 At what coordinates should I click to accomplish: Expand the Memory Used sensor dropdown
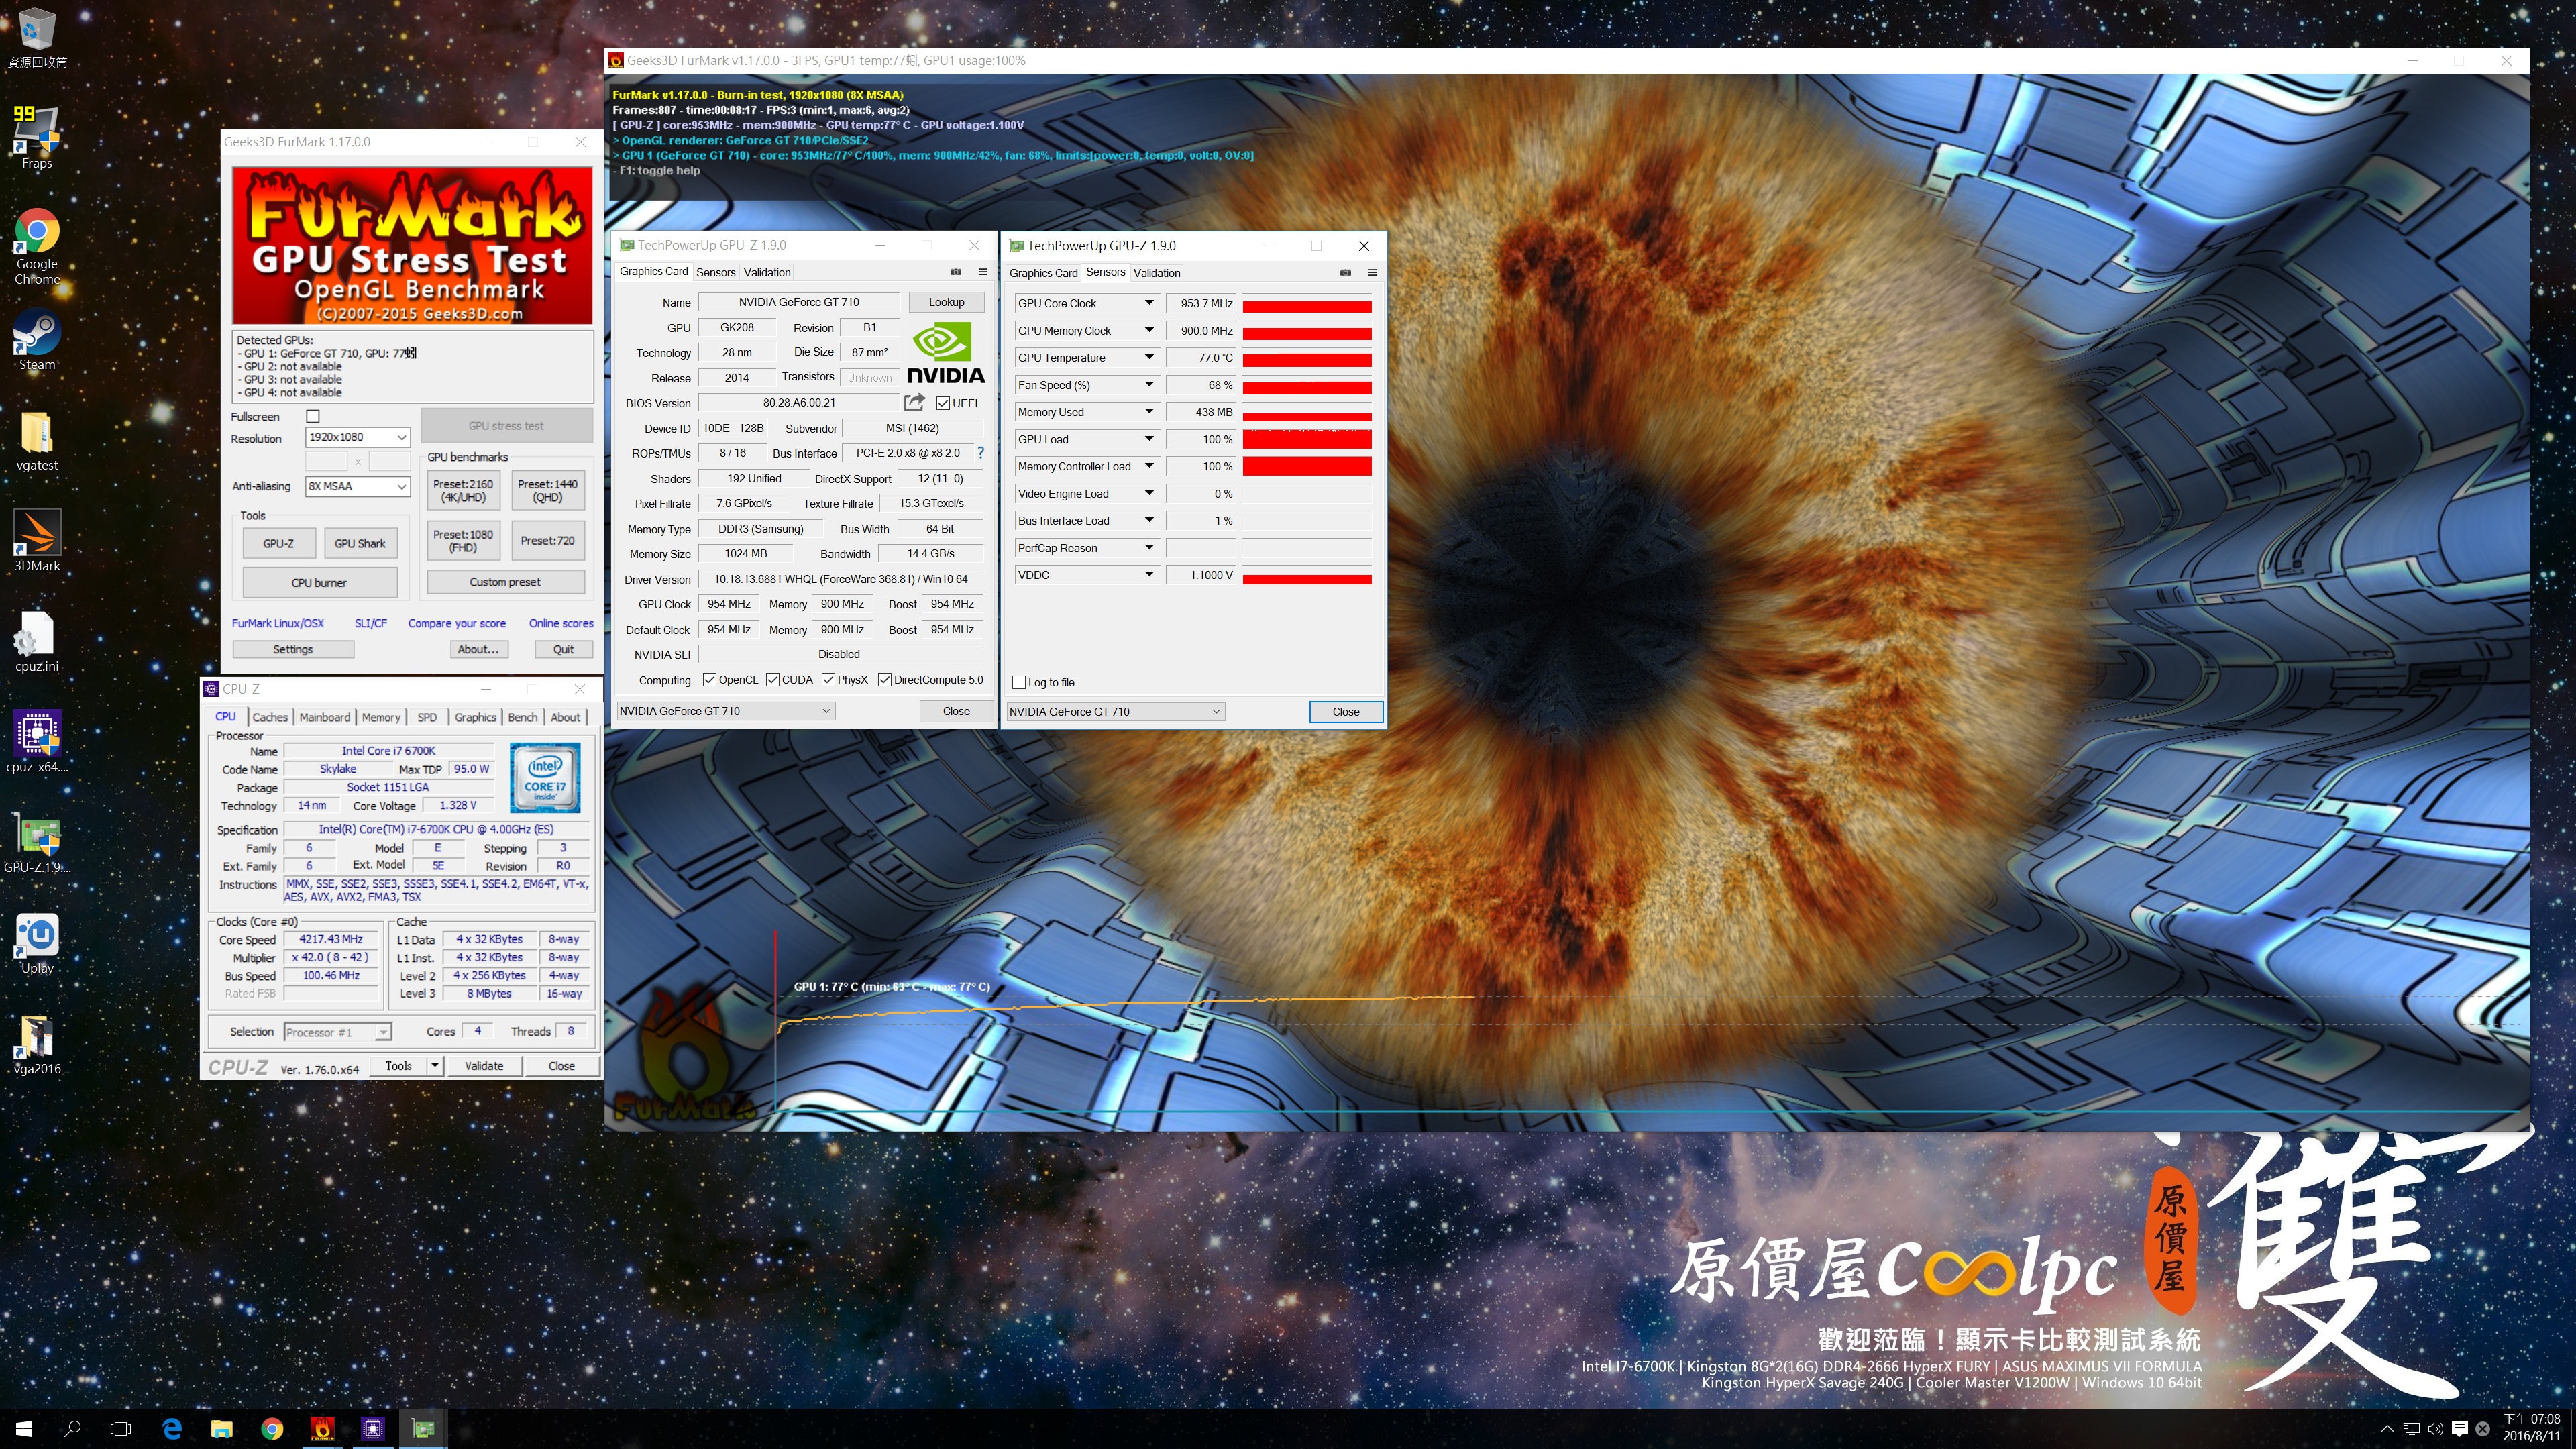[1149, 411]
